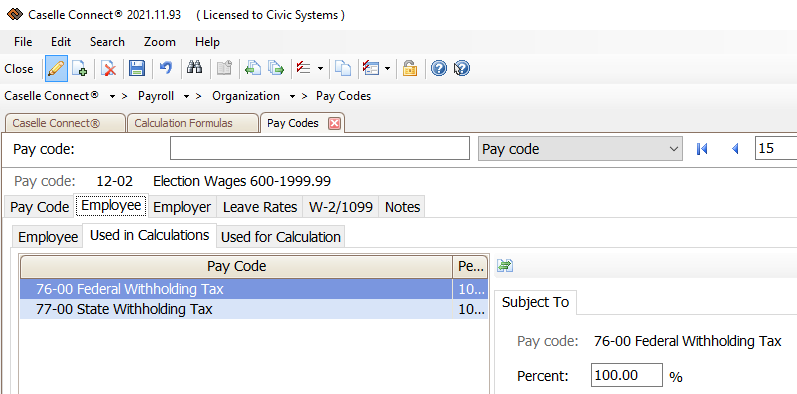Image resolution: width=797 pixels, height=394 pixels.
Task: Switch to the Caselle Connect® tab
Action: coord(65,124)
